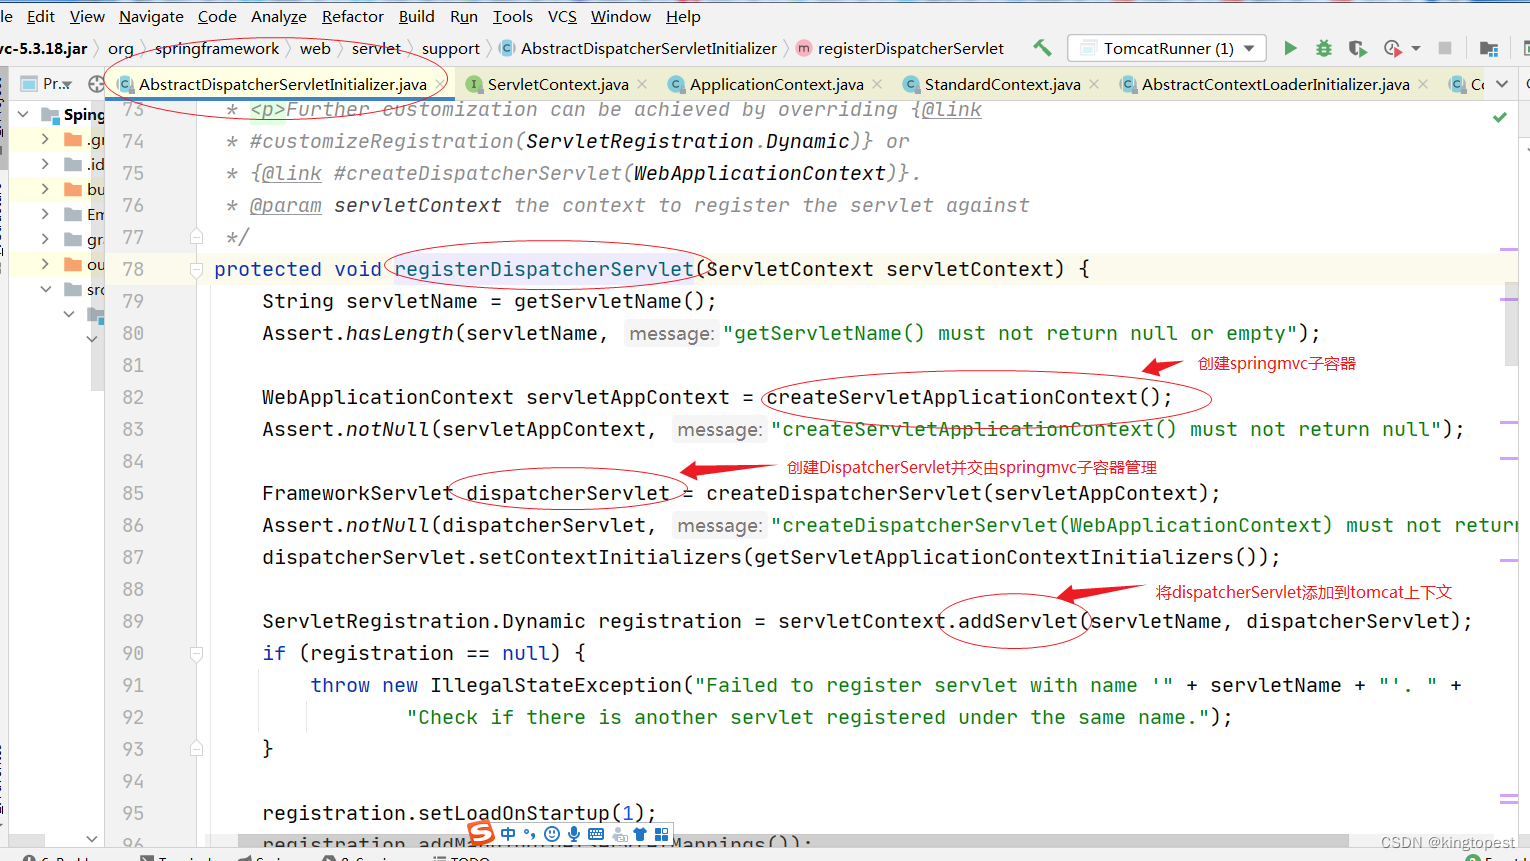
Task: Expand the .id folder in project tree
Action: click(45, 164)
